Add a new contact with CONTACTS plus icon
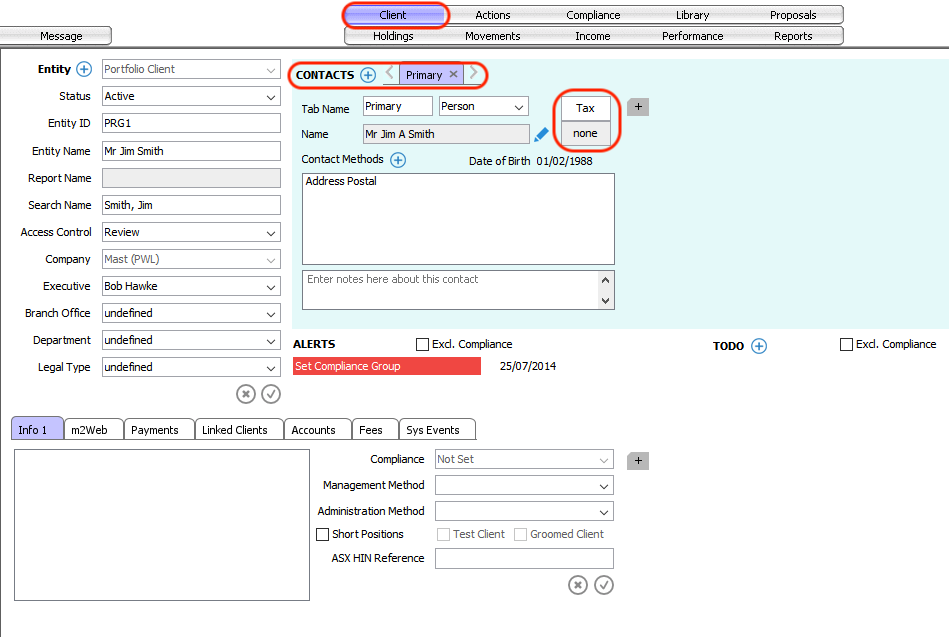The width and height of the screenshot is (949, 637). click(x=368, y=75)
